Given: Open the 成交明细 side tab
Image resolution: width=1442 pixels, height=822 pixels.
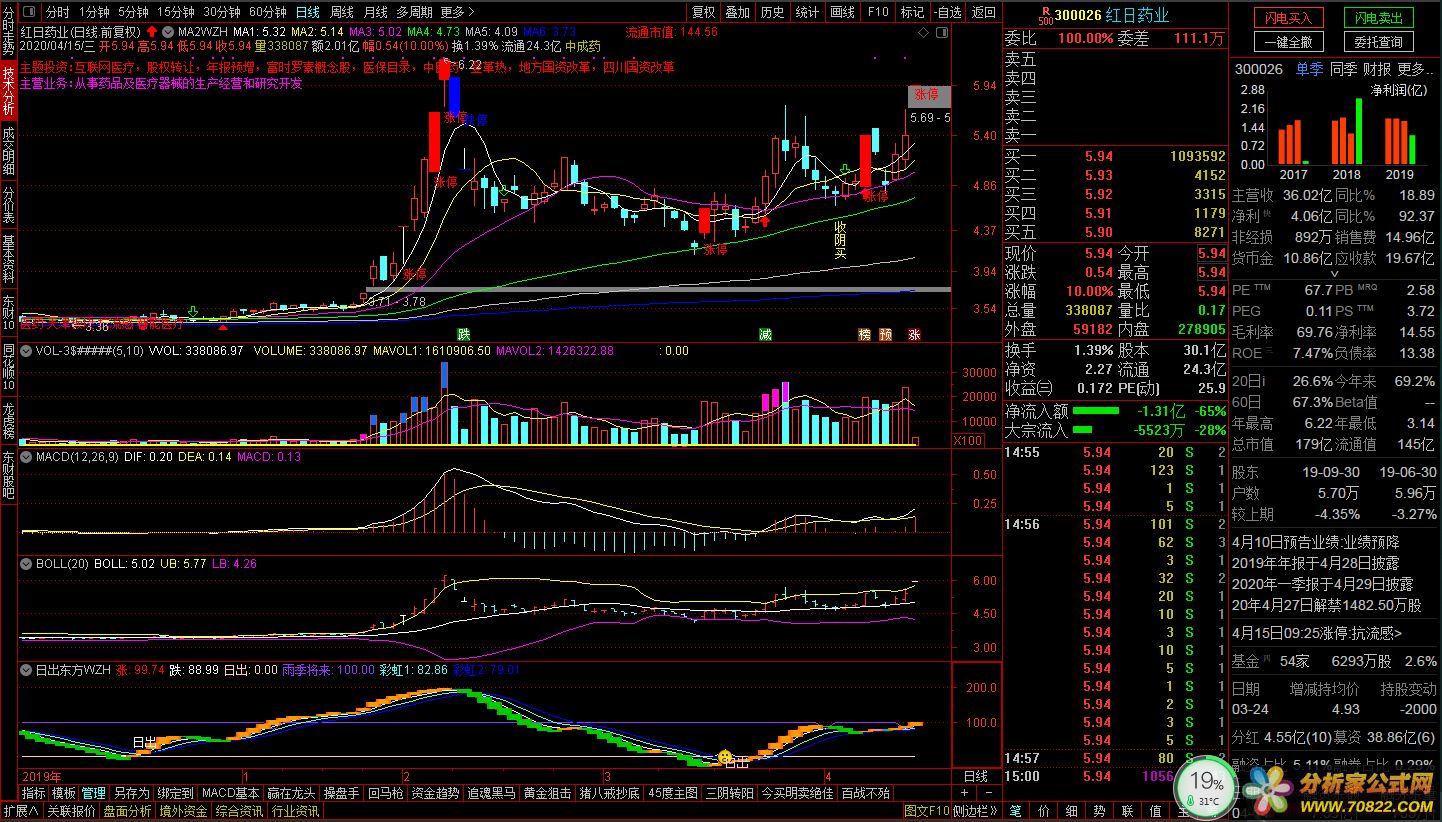Looking at the screenshot, I should 8,151.
